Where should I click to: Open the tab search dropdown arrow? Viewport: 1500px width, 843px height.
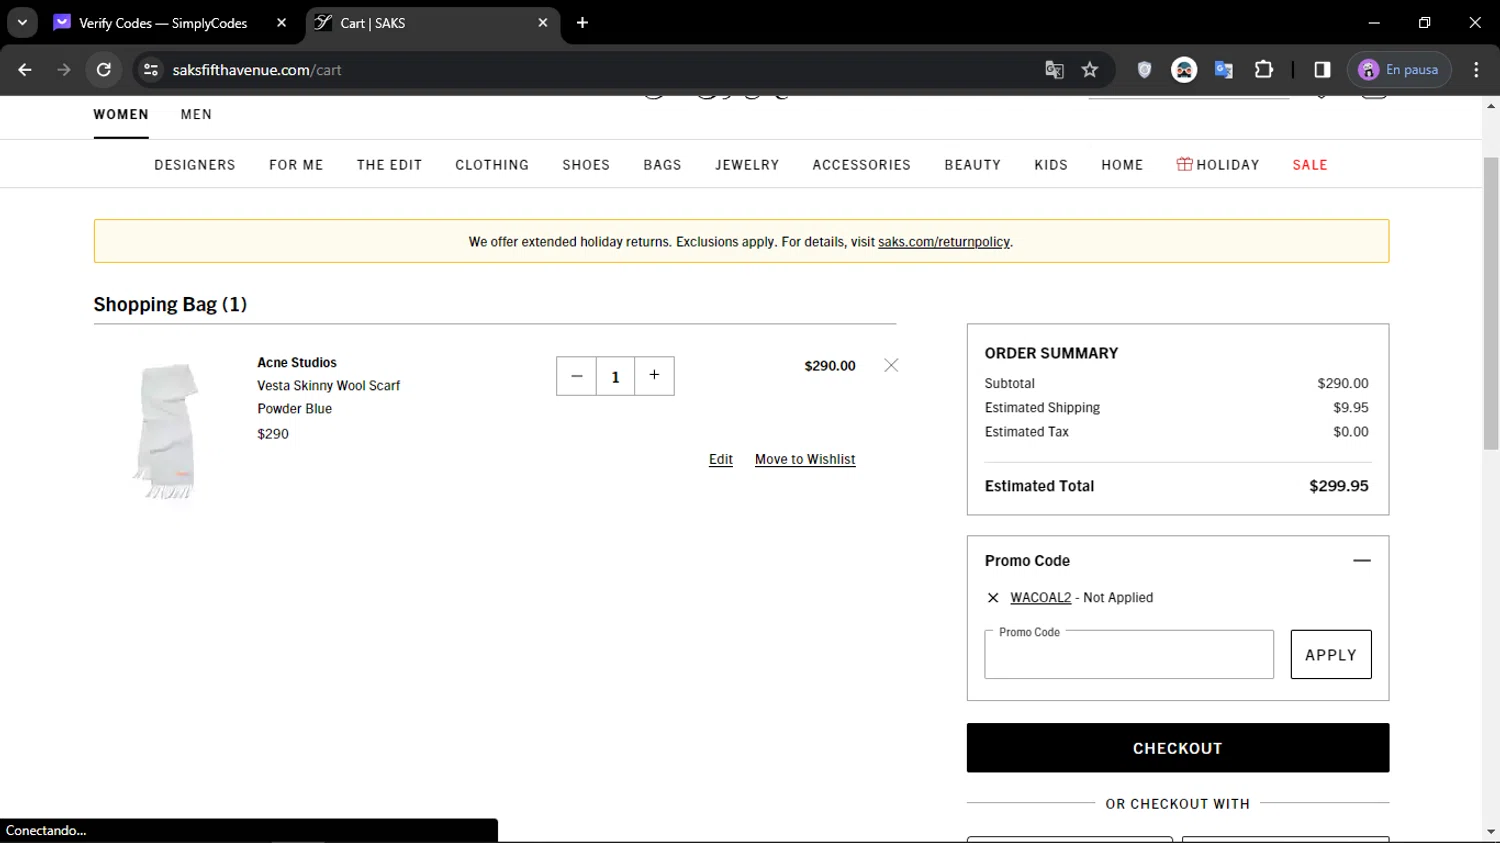pos(22,22)
